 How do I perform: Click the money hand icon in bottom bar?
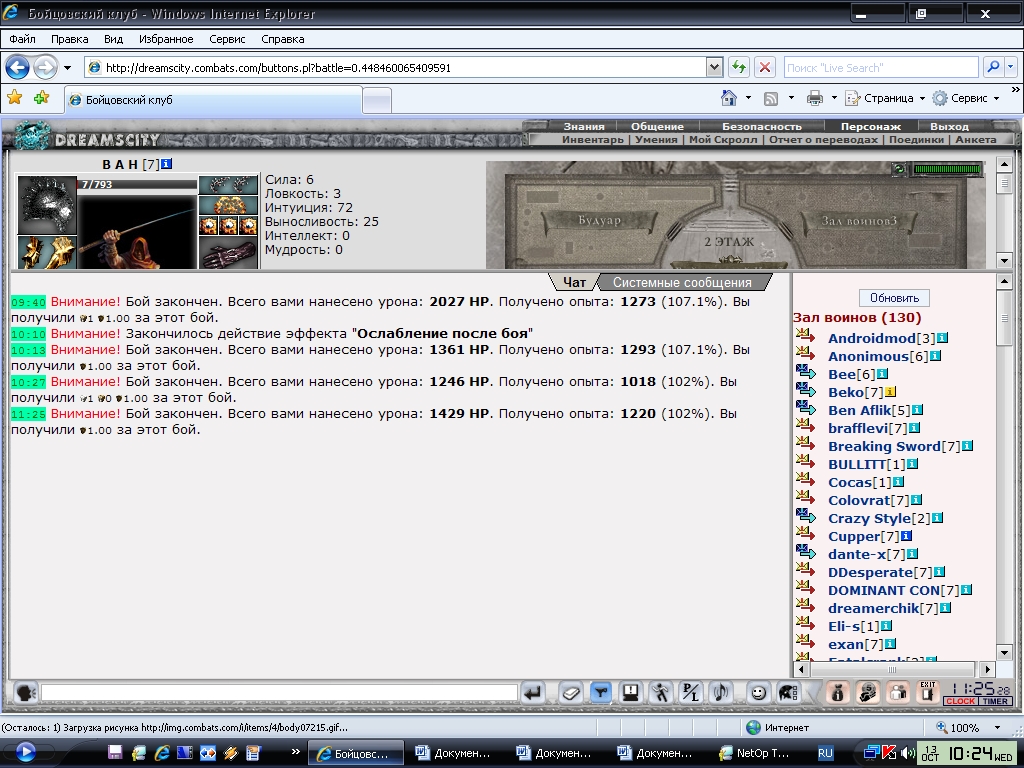[868, 692]
